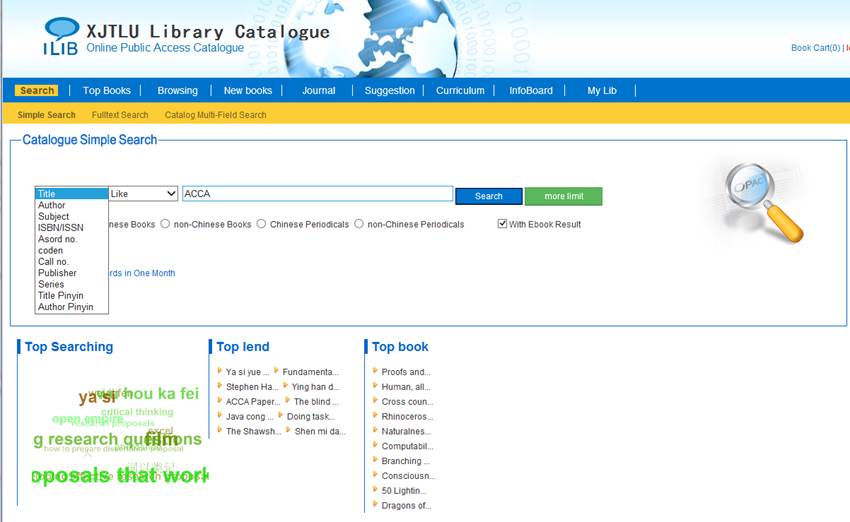
Task: Choose Title in search field dropdown list
Action: 72,194
